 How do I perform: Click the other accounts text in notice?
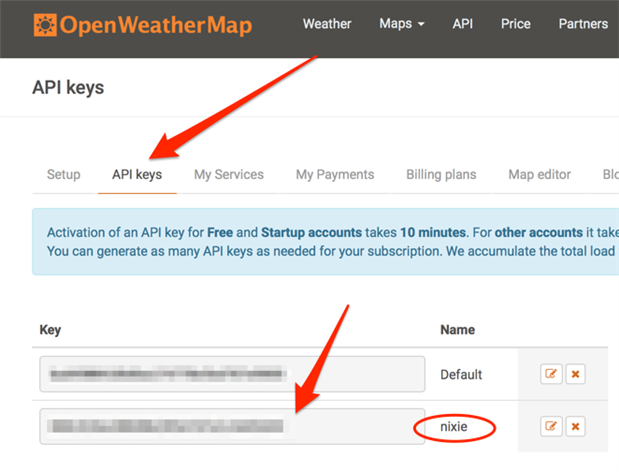[x=538, y=232]
